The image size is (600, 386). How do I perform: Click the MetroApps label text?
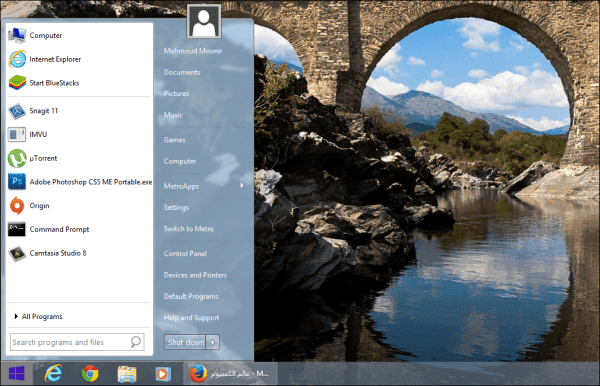click(x=181, y=186)
